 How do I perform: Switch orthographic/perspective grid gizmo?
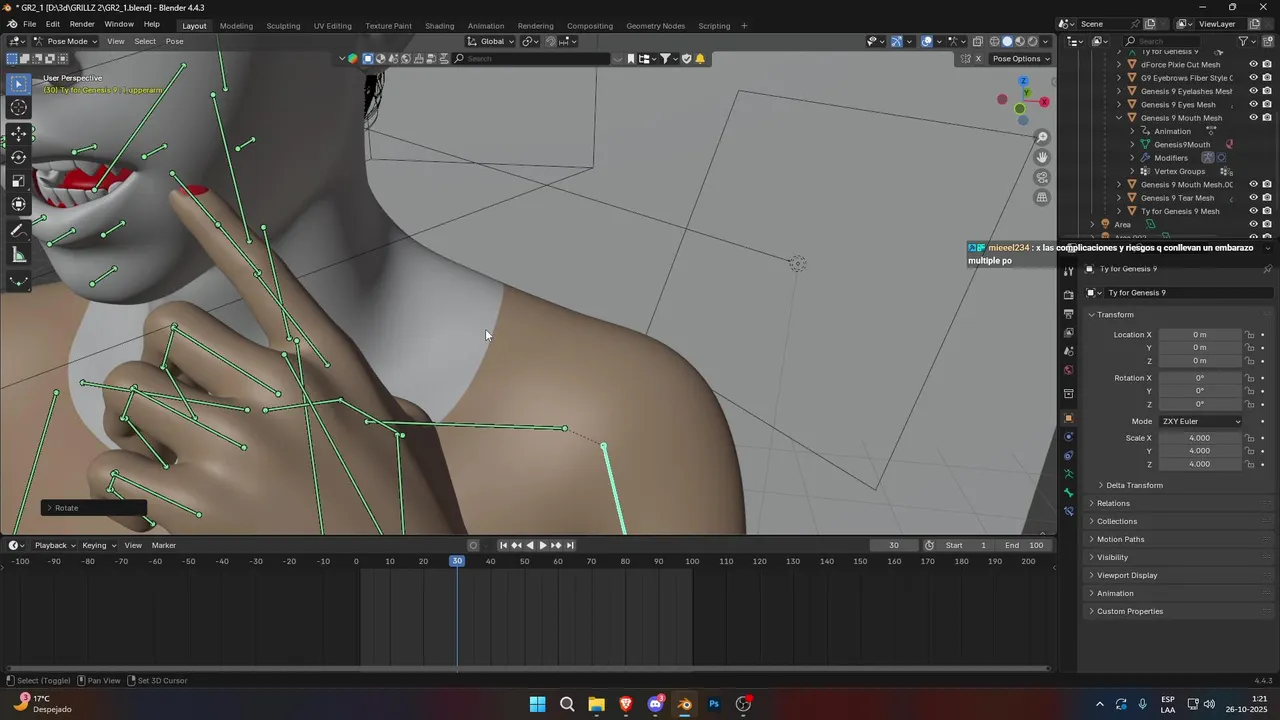point(1042,198)
